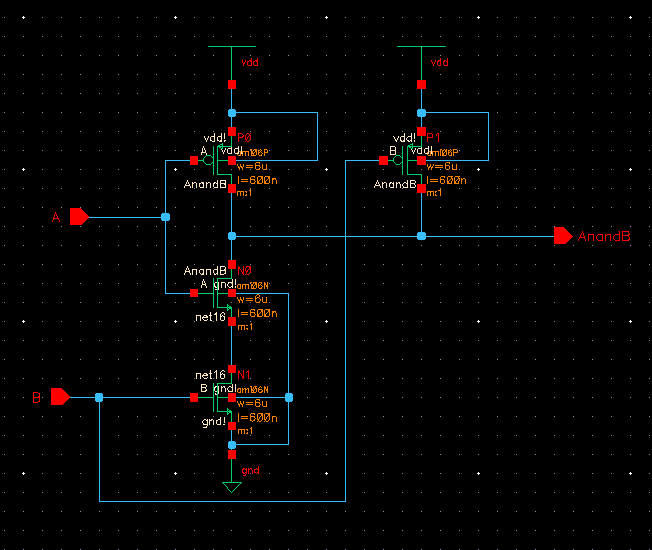Click the bulk junction dot right of N1
The height and width of the screenshot is (550, 652).
[x=289, y=397]
